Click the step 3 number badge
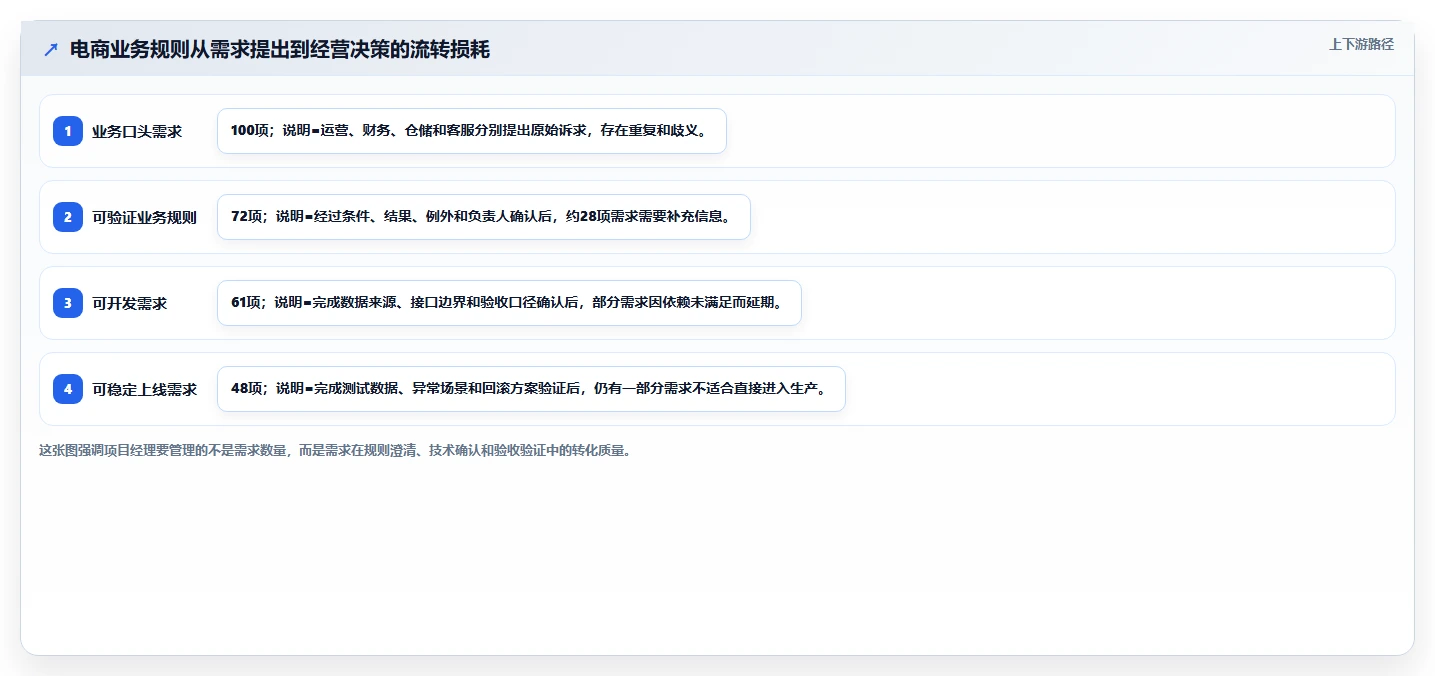The image size is (1435, 676). click(68, 303)
